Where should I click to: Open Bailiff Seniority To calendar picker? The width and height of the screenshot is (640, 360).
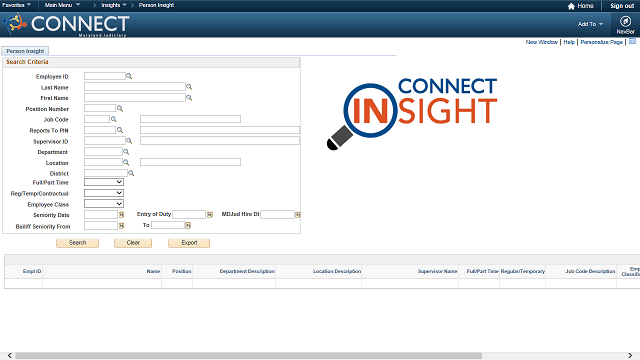(x=188, y=225)
